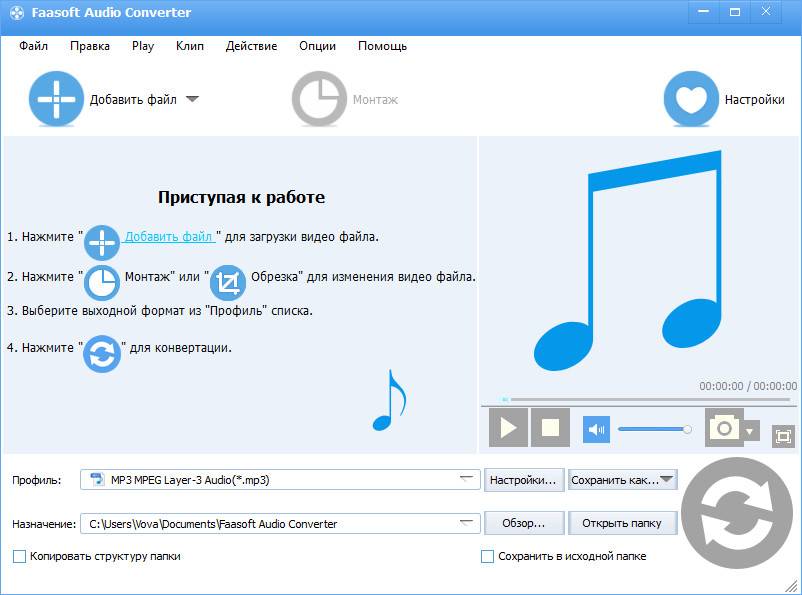Maximize the Faasoft Audio Converter window
Image resolution: width=802 pixels, height=595 pixels.
point(735,12)
